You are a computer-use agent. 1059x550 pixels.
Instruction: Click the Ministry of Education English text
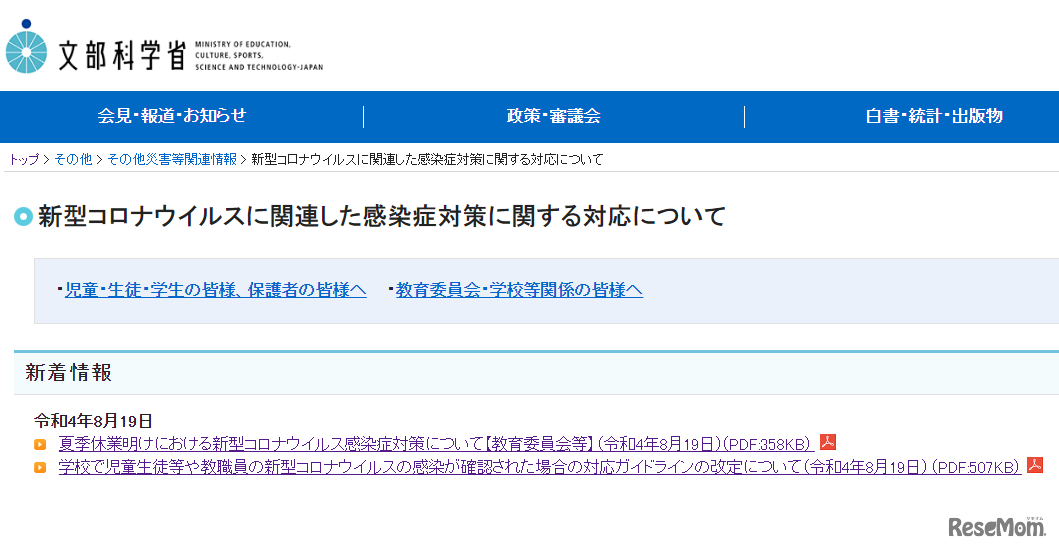(259, 55)
